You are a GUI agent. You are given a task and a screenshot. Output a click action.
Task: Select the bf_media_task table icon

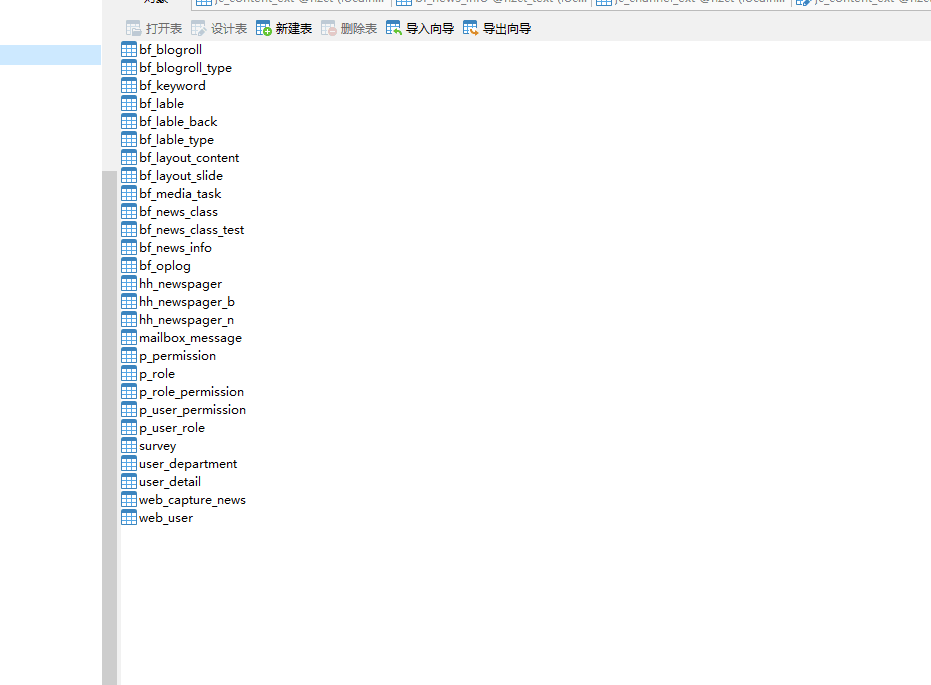(129, 194)
